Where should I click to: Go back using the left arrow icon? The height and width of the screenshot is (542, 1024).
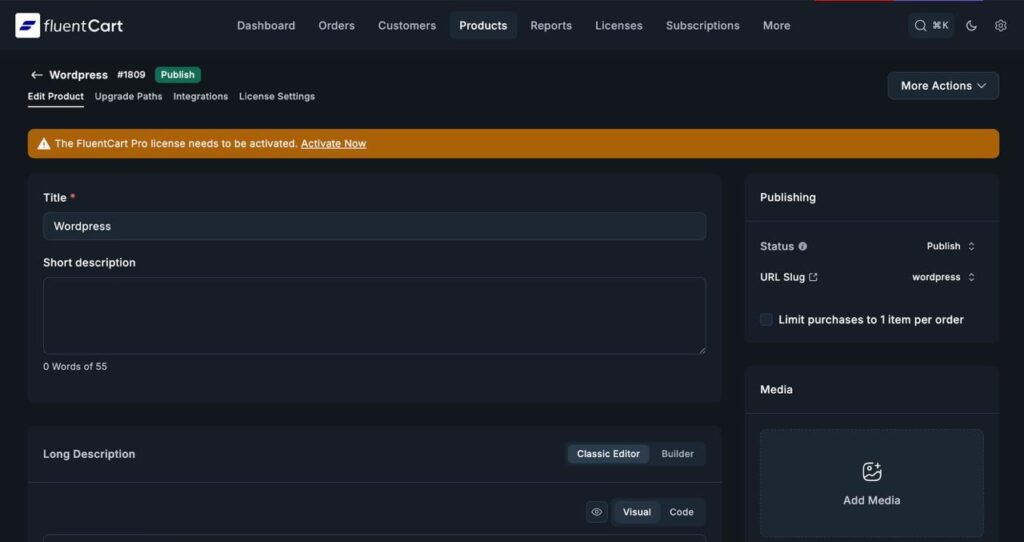37,75
